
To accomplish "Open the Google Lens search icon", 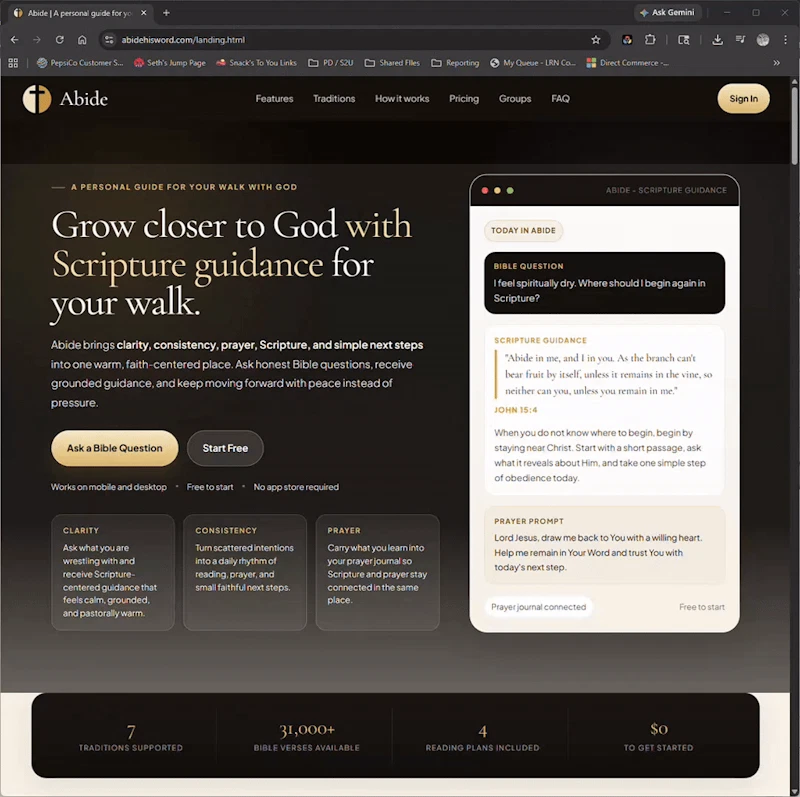I will (x=684, y=40).
